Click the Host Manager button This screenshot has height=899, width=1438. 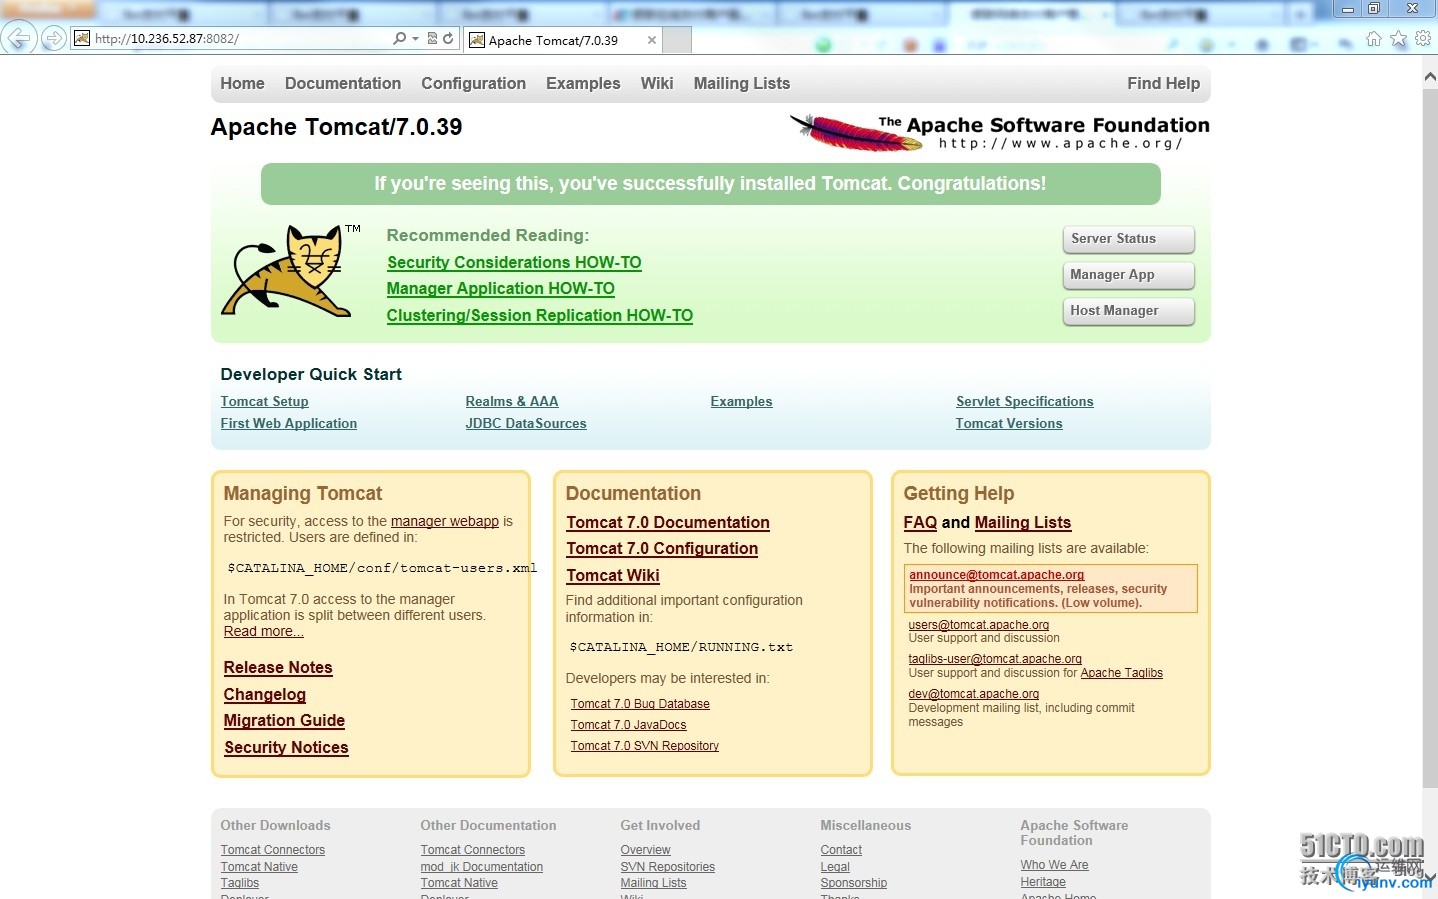point(1128,311)
